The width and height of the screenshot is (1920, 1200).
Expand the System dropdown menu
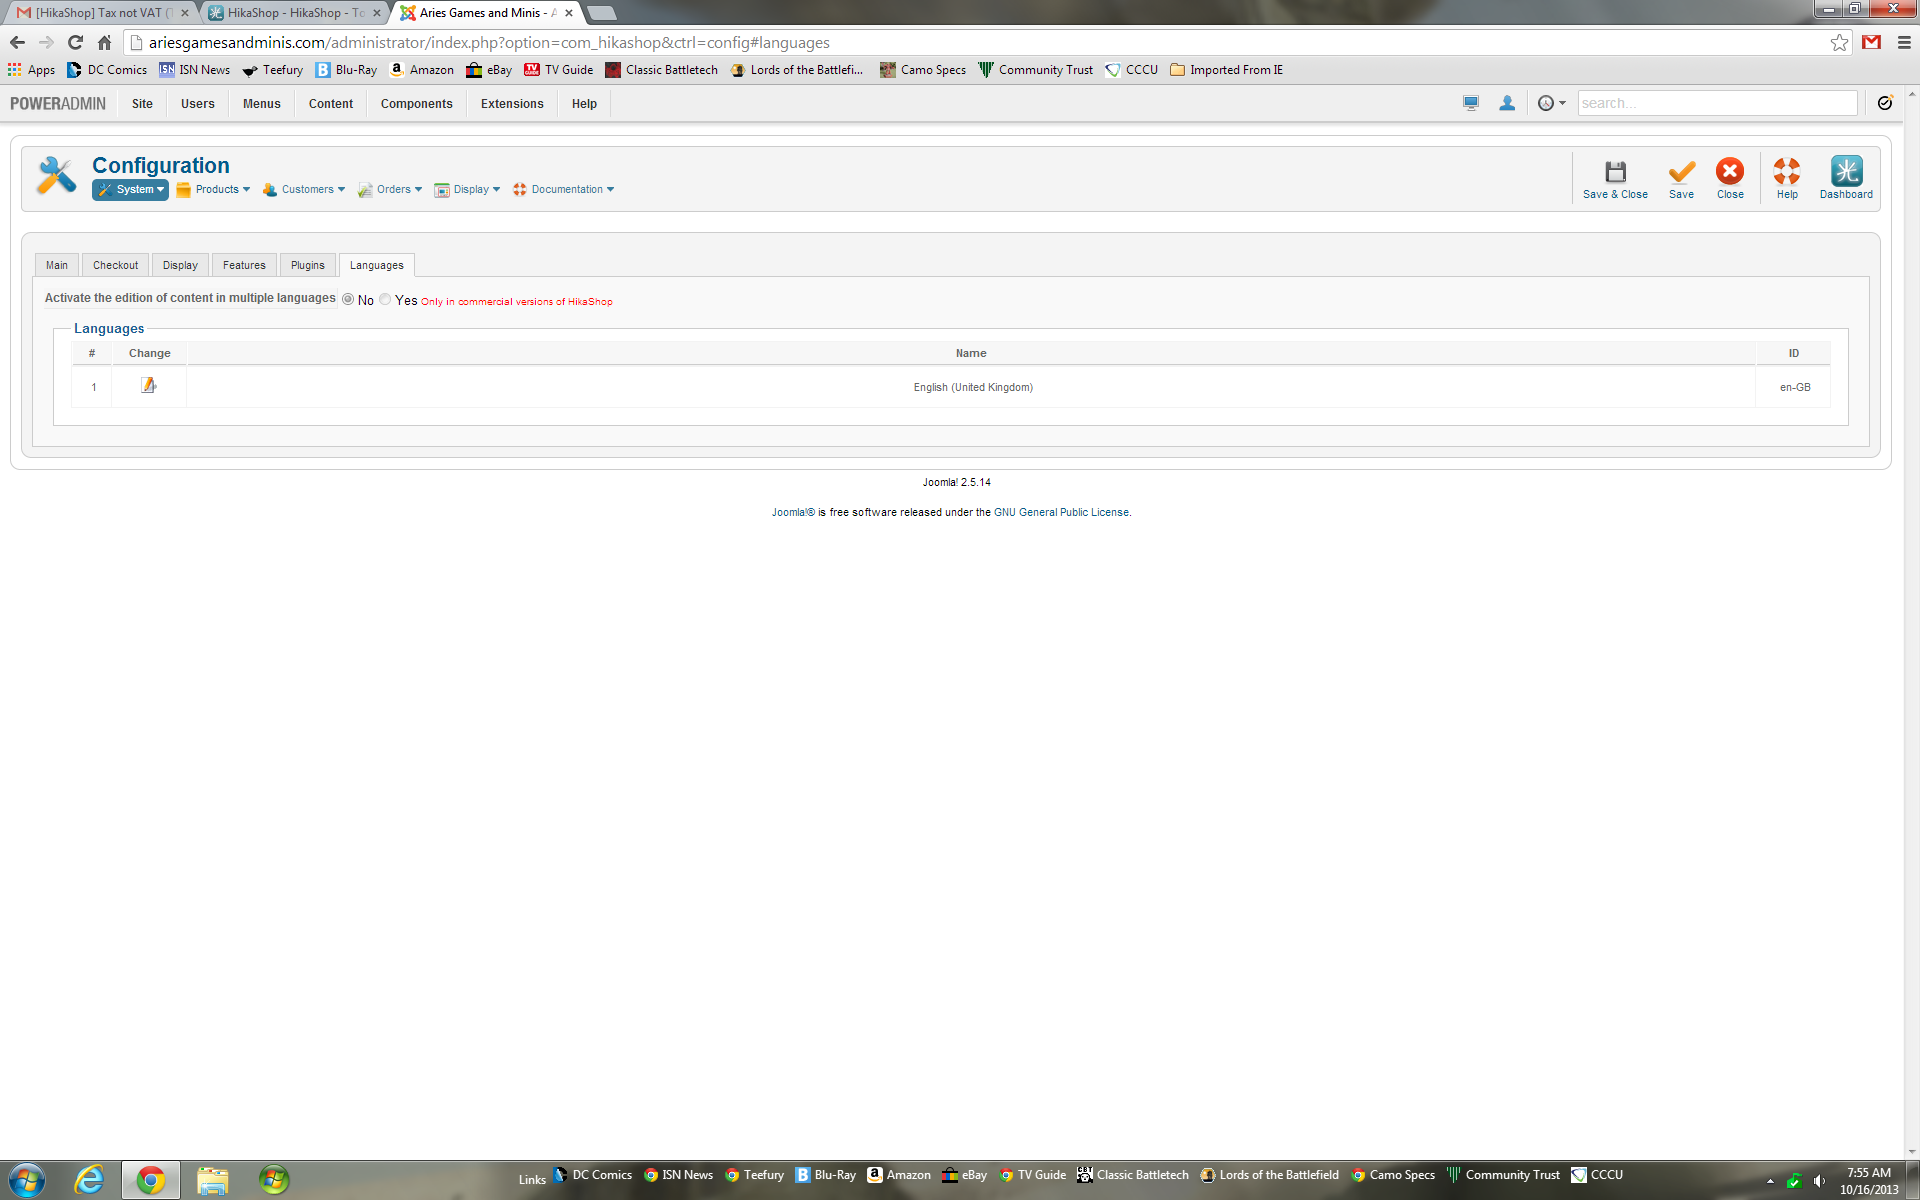point(131,190)
